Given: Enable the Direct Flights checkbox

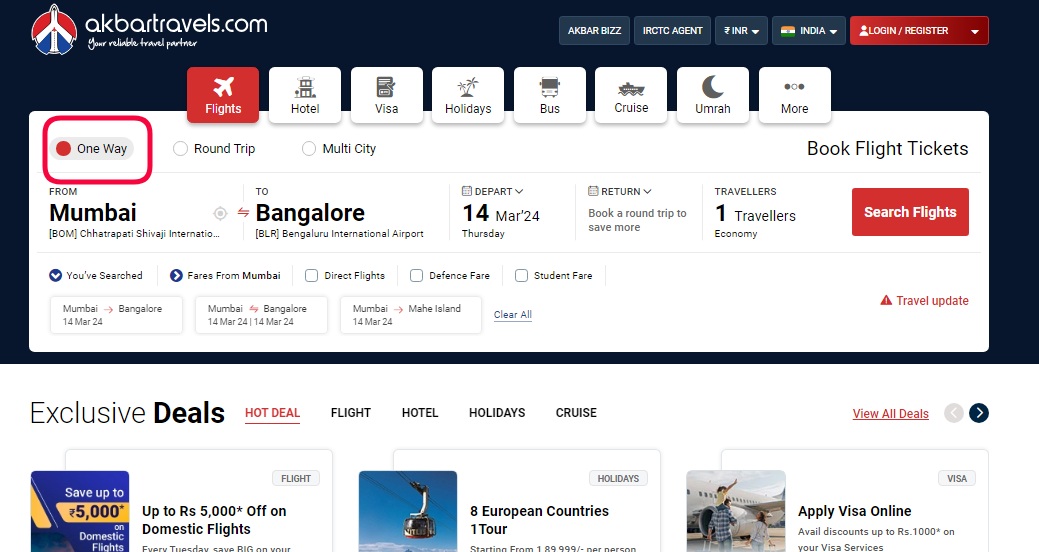Looking at the screenshot, I should pos(311,275).
